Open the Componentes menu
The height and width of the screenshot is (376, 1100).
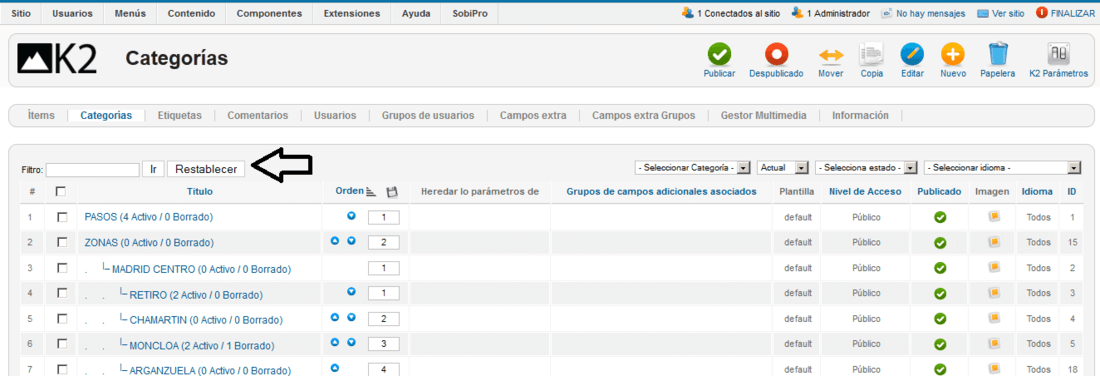click(x=269, y=13)
